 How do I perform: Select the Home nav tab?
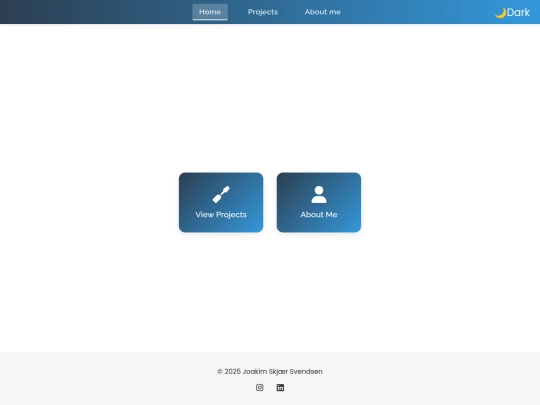point(210,12)
